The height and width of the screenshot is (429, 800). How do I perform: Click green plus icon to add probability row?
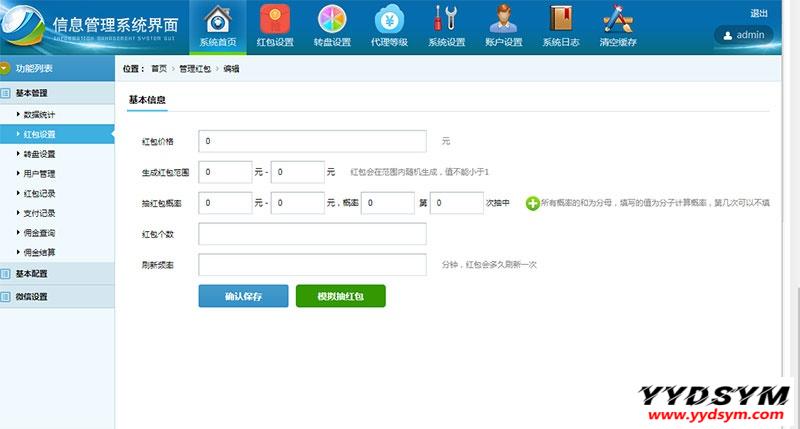(532, 203)
